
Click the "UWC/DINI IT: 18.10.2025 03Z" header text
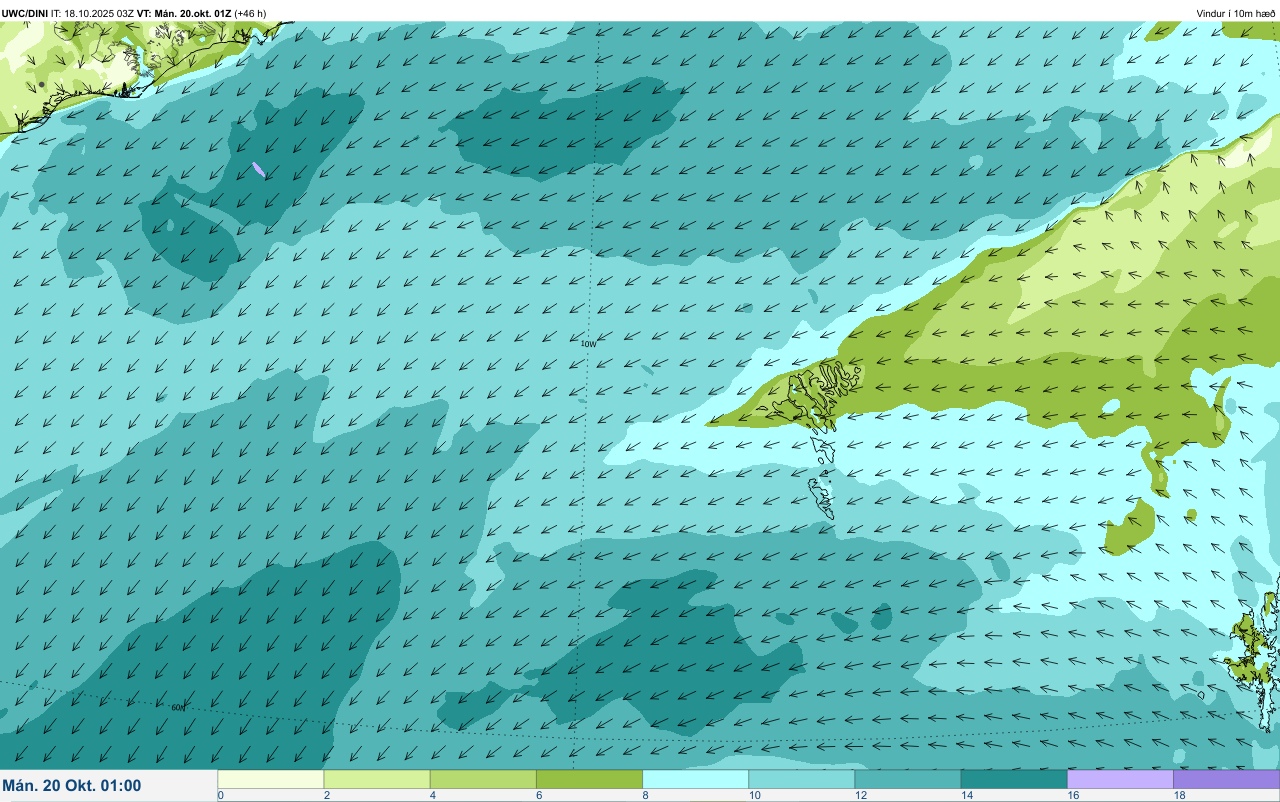68,13
